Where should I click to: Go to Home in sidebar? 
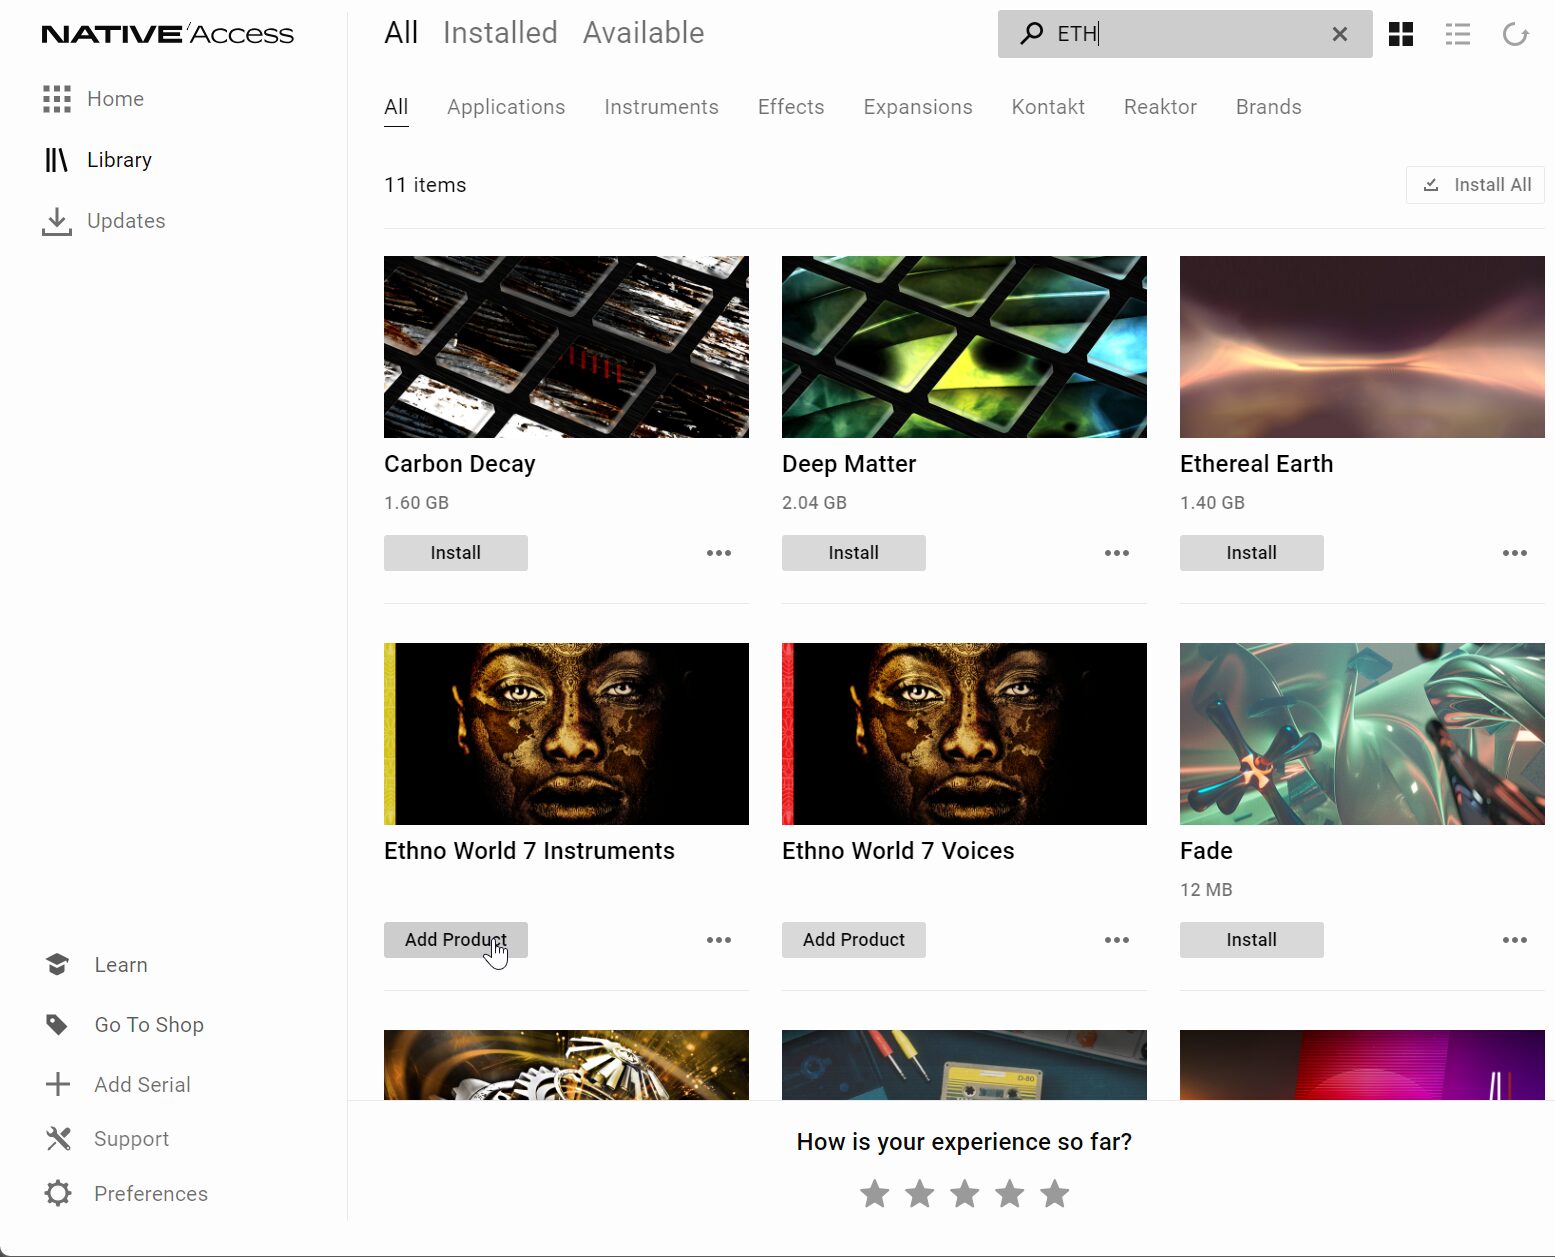(x=115, y=99)
